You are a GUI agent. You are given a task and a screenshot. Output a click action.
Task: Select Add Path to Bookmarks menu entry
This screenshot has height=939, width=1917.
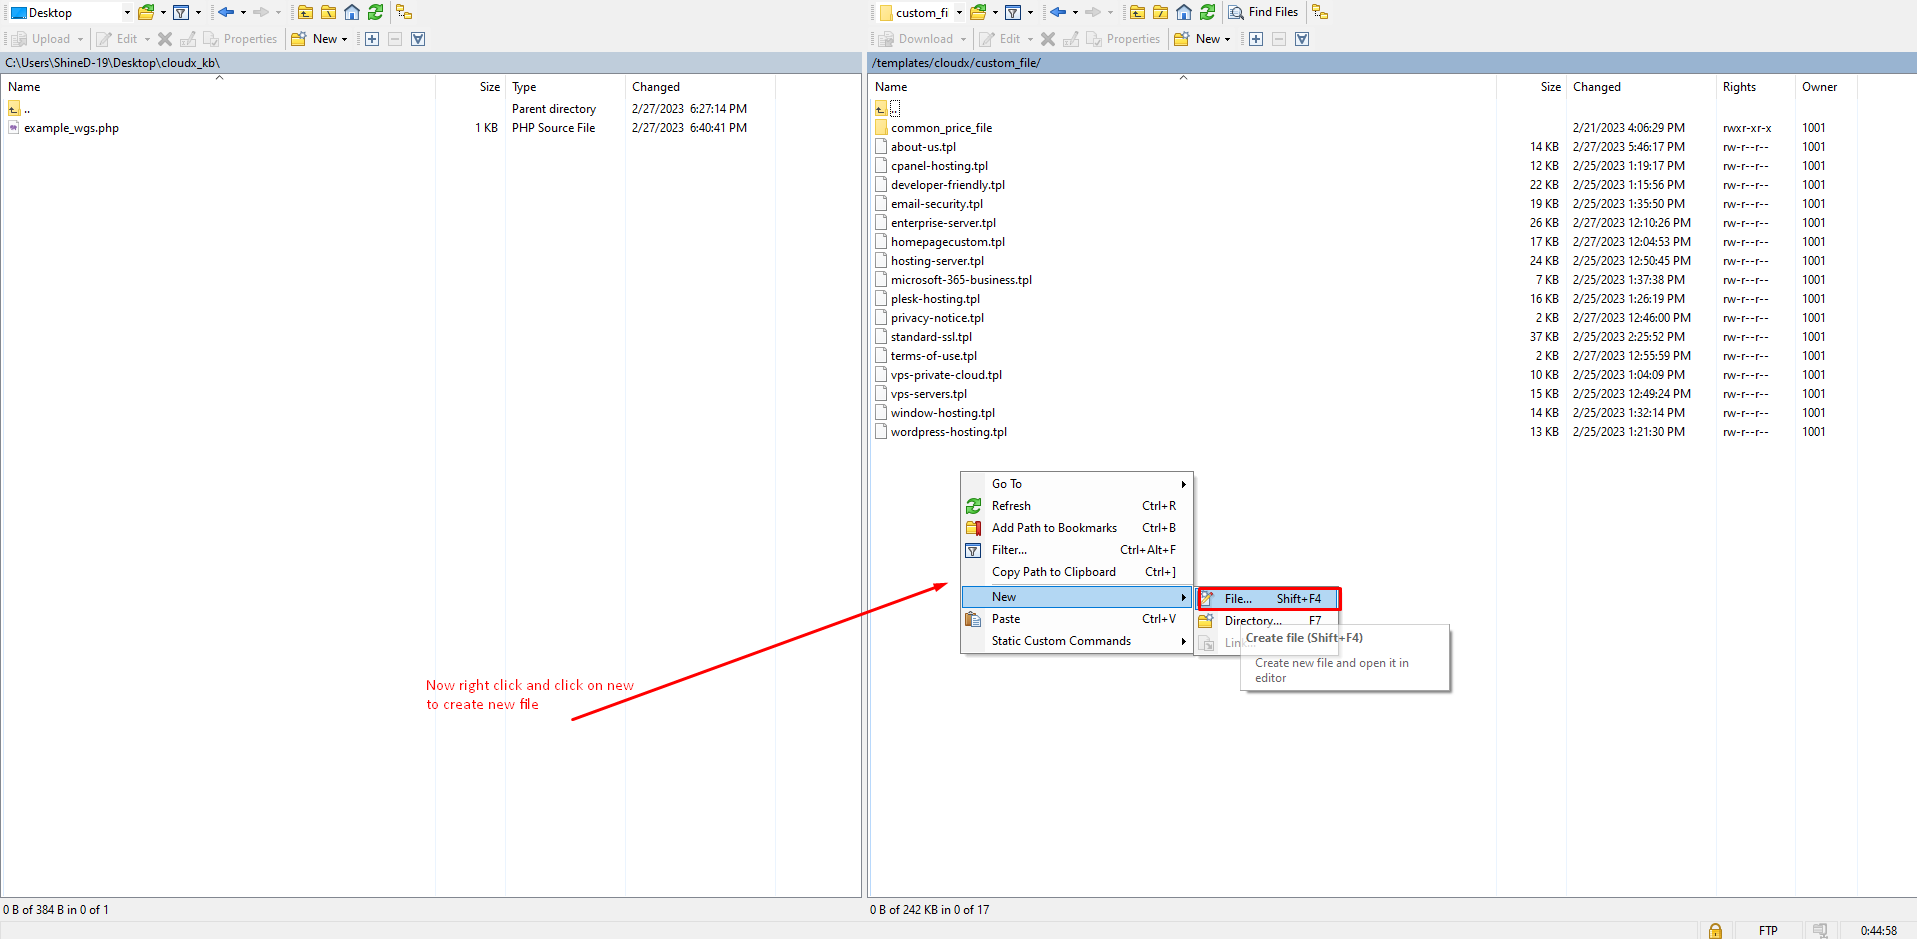(1054, 528)
